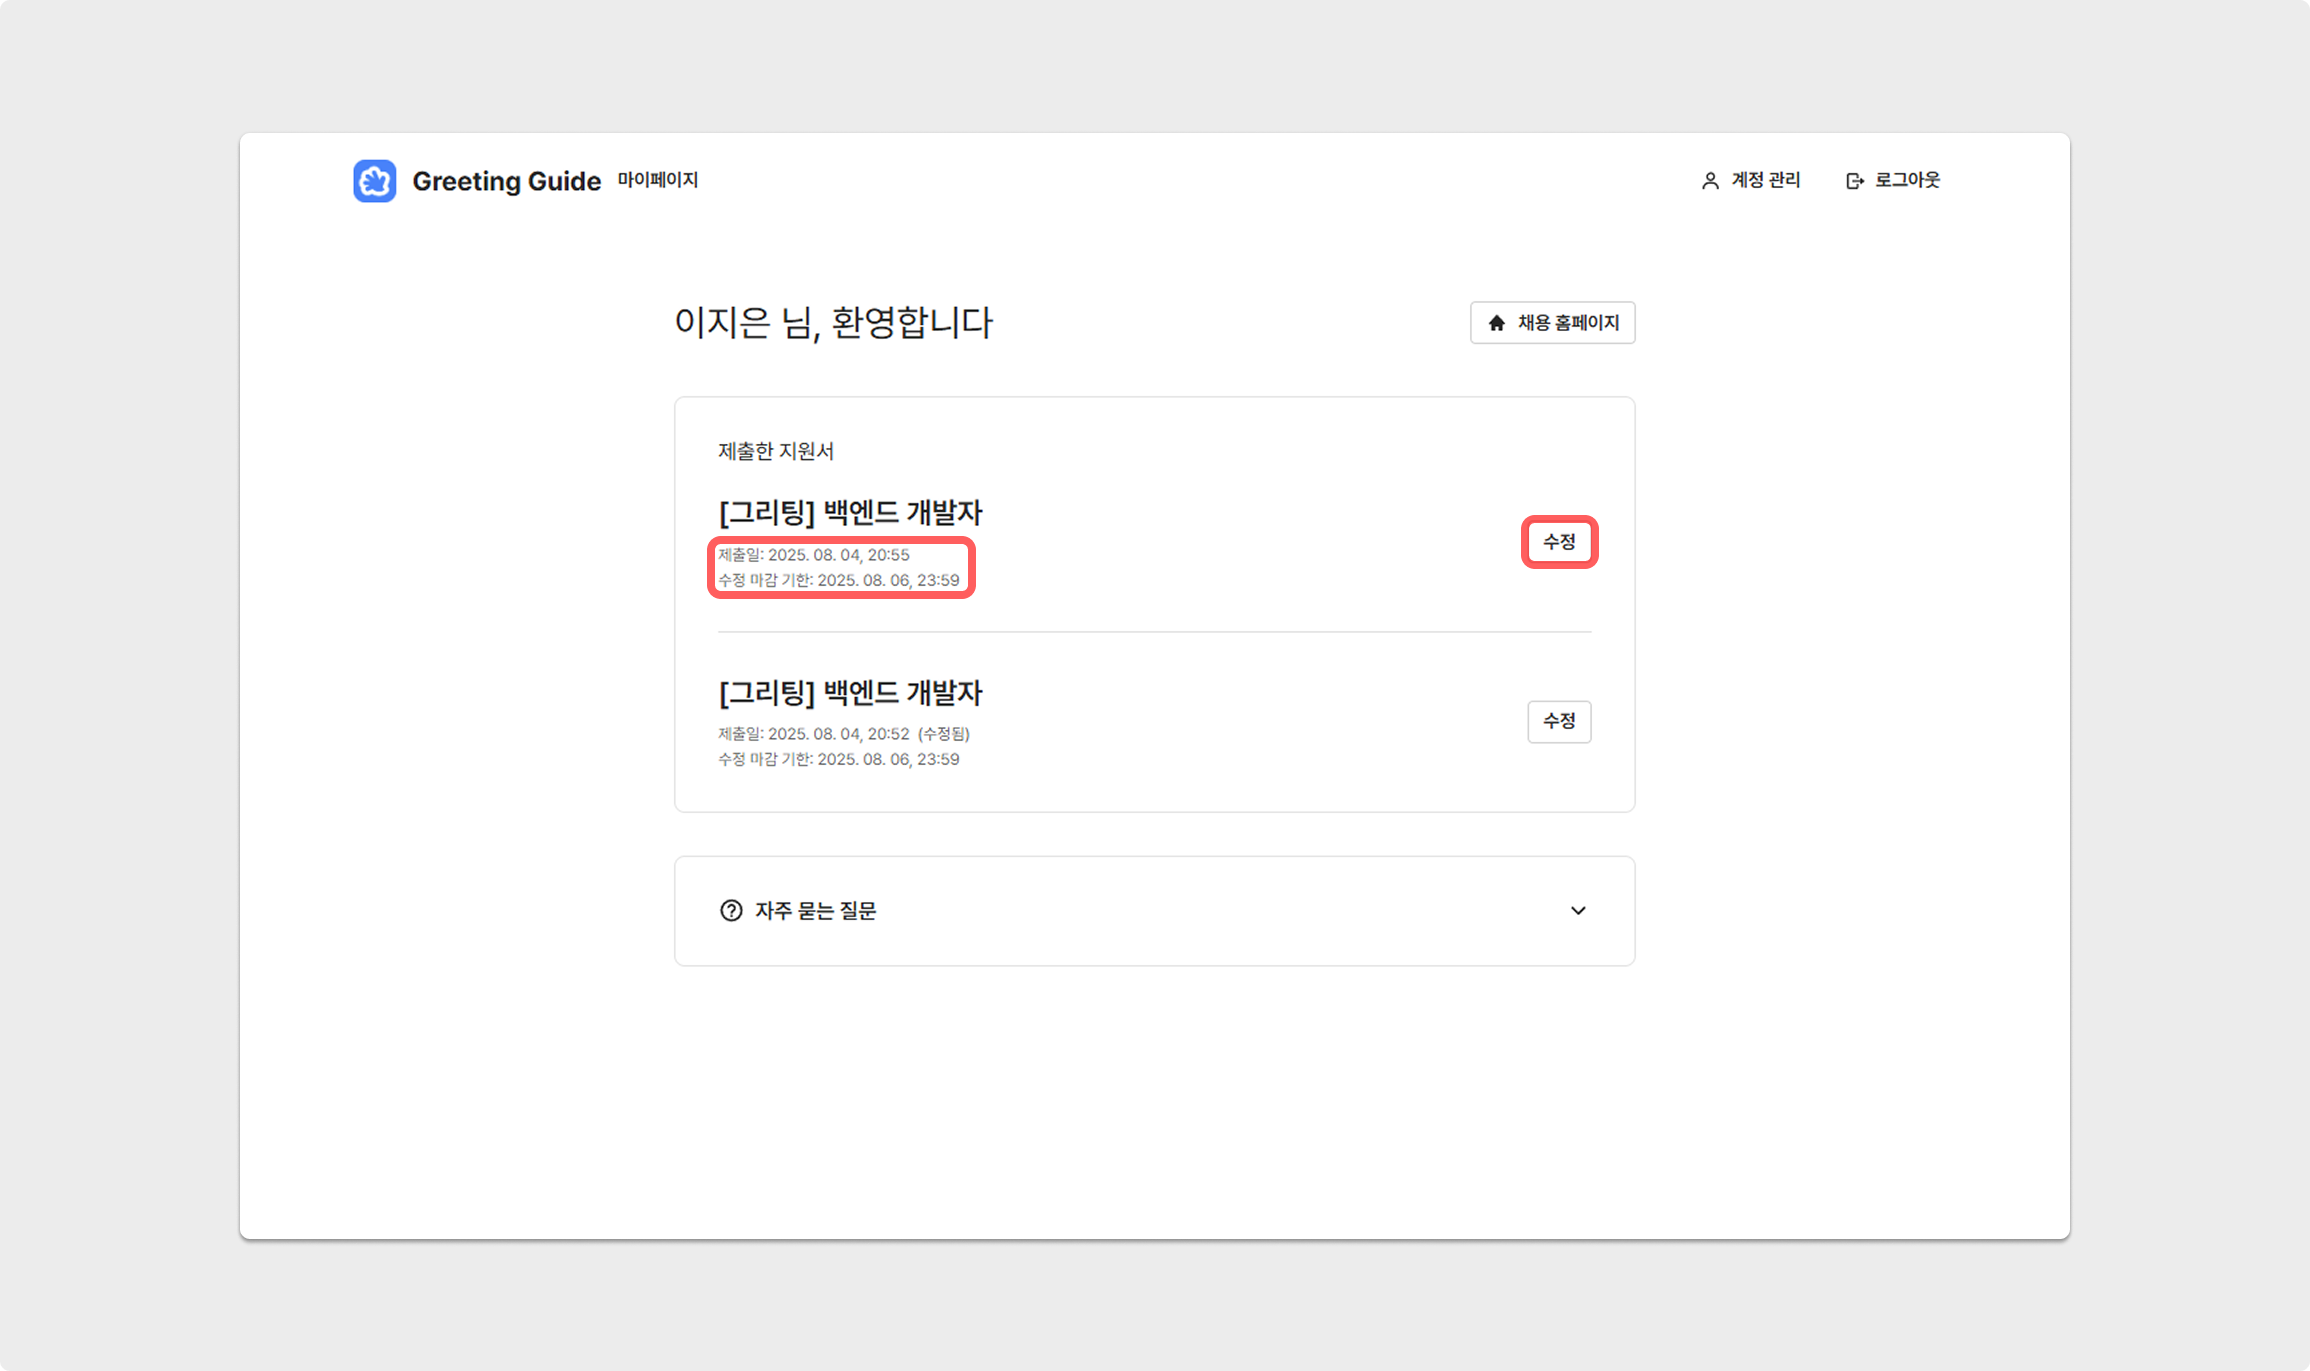
Task: Click the 마이페이지 label in header
Action: tap(657, 180)
